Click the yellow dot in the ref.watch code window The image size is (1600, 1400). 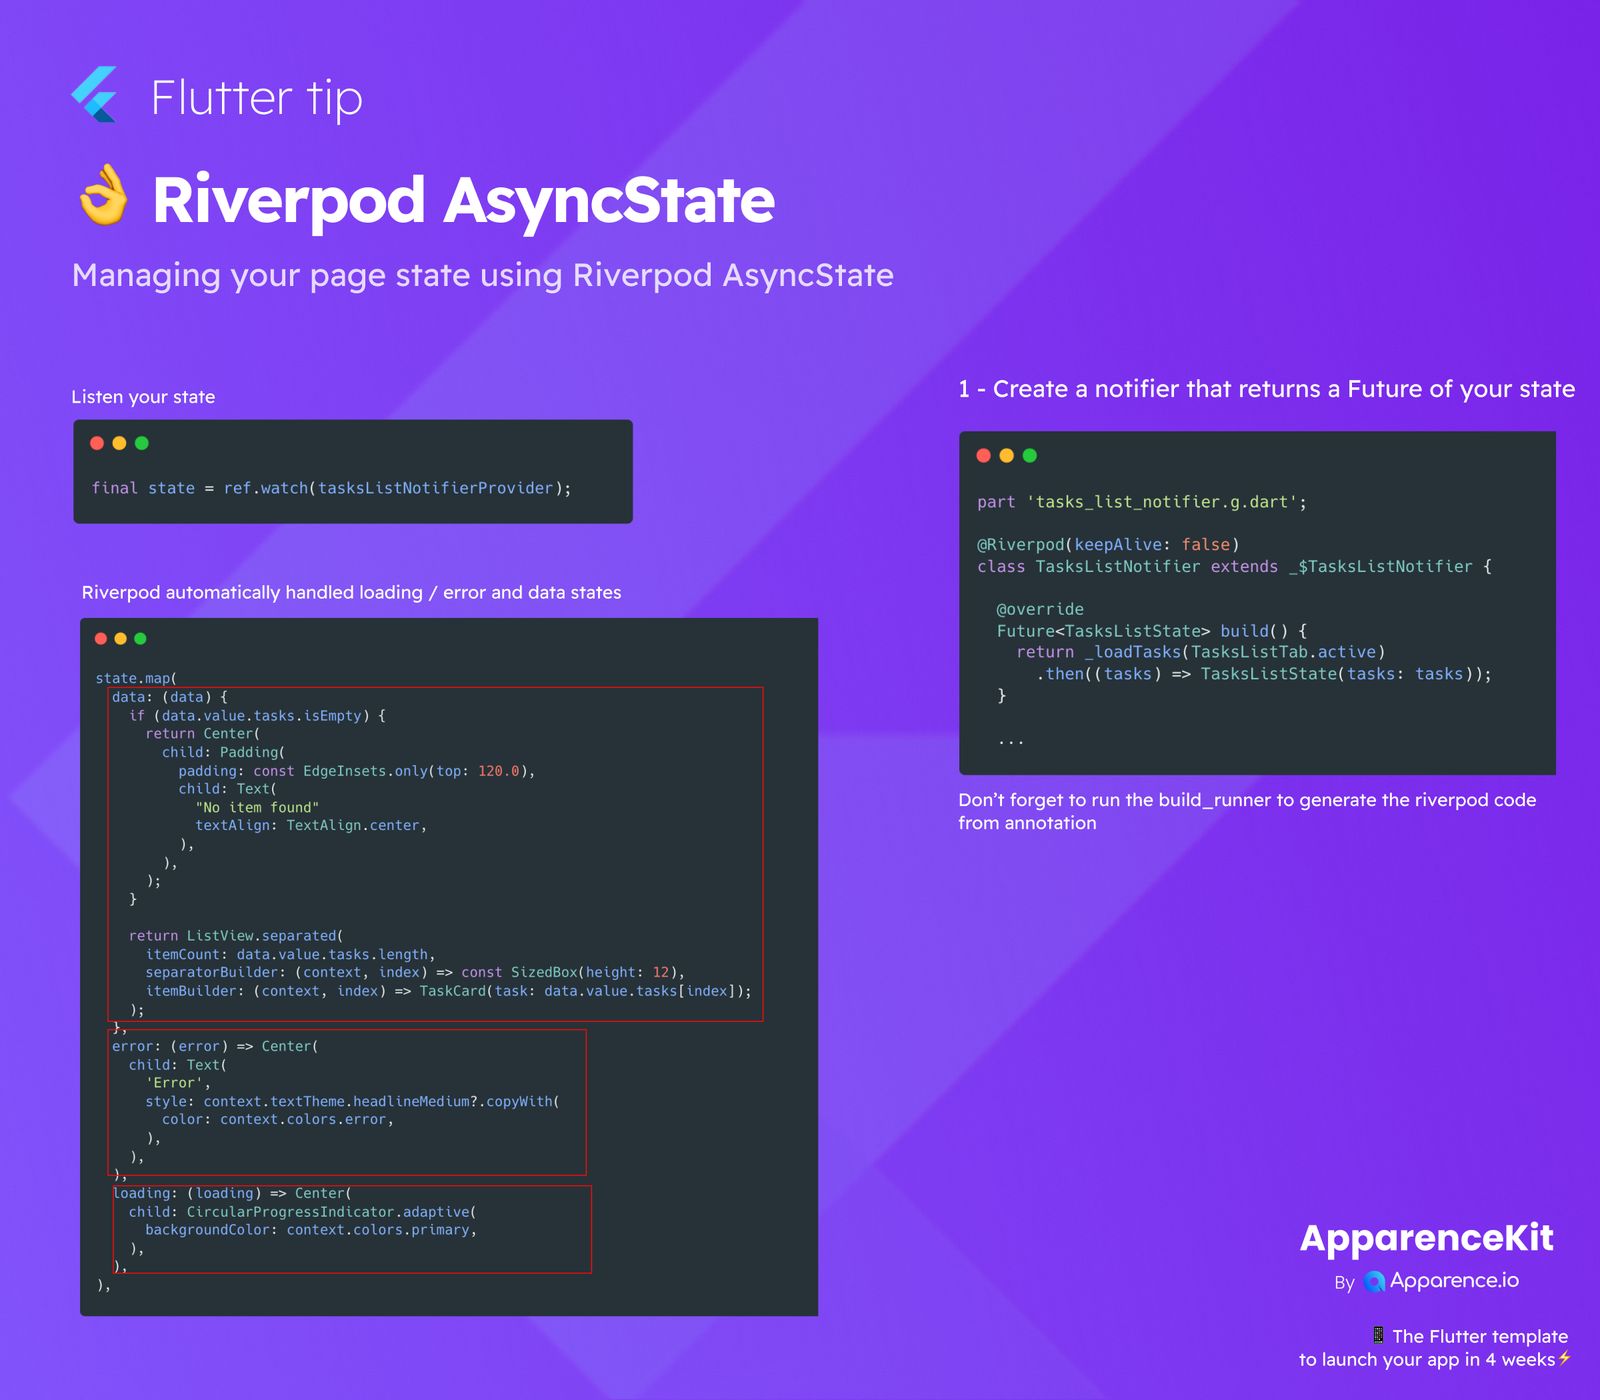tap(119, 443)
